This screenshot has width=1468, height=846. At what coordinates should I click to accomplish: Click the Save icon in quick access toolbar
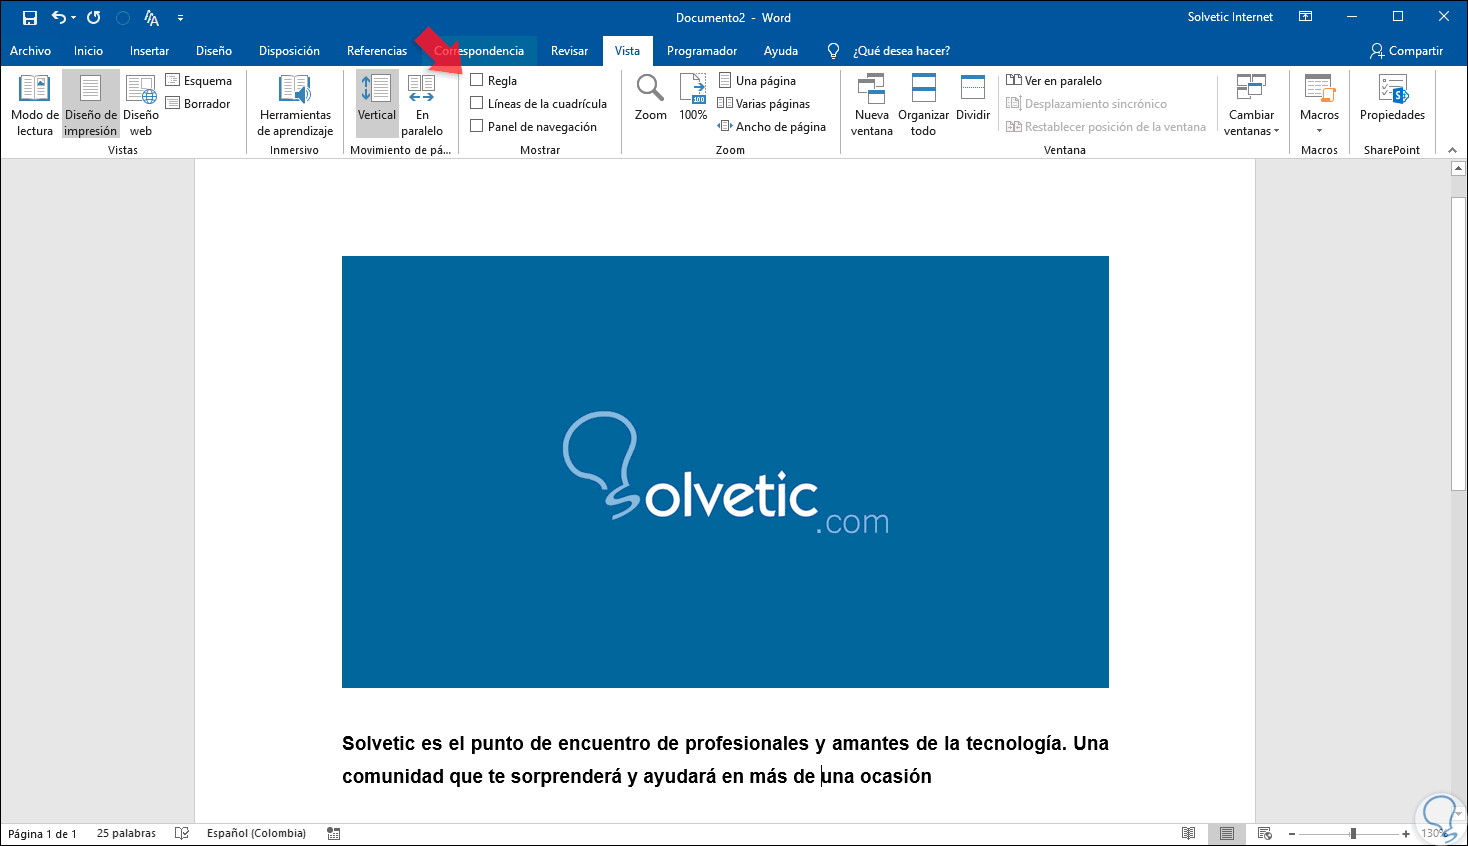click(x=30, y=18)
